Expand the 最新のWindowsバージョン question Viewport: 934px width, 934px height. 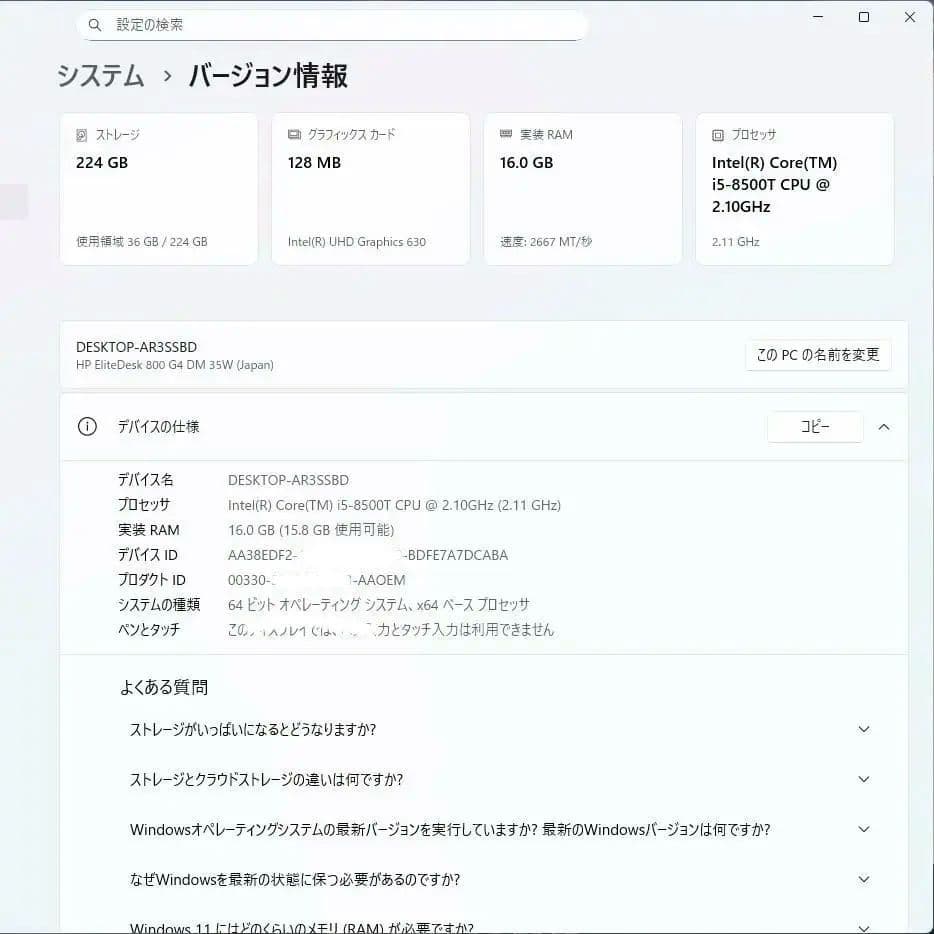tap(863, 829)
